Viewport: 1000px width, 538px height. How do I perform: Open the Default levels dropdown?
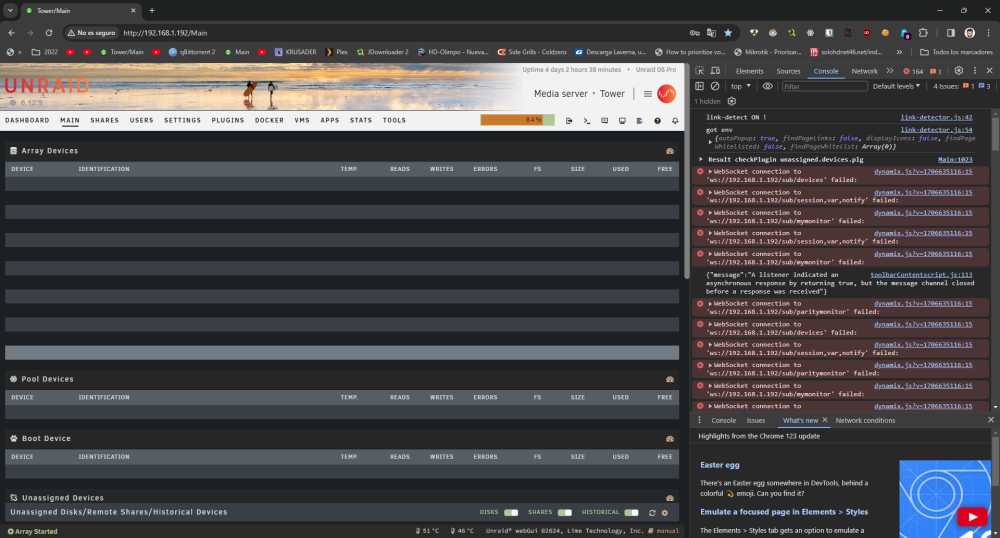pos(896,86)
